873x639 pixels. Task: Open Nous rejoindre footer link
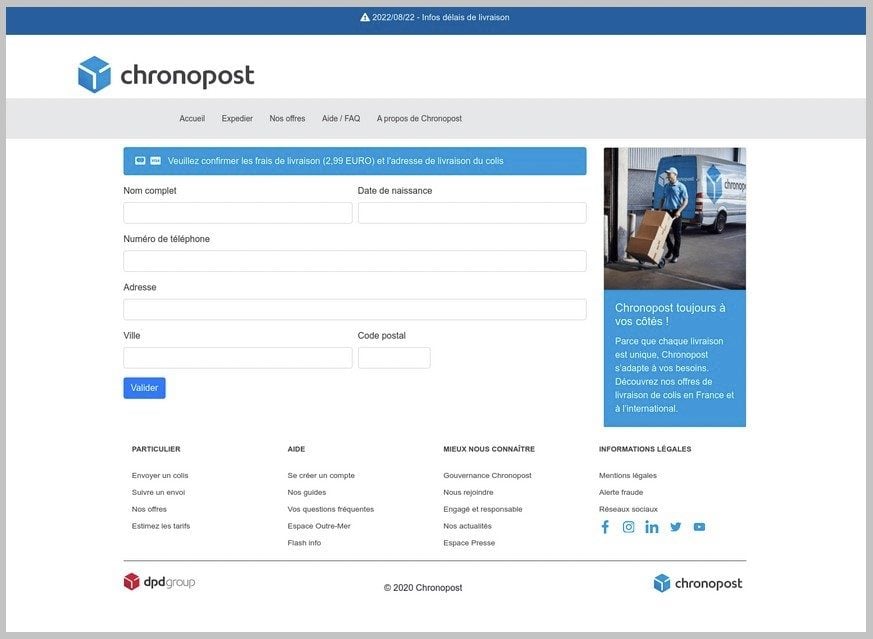pyautogui.click(x=468, y=492)
